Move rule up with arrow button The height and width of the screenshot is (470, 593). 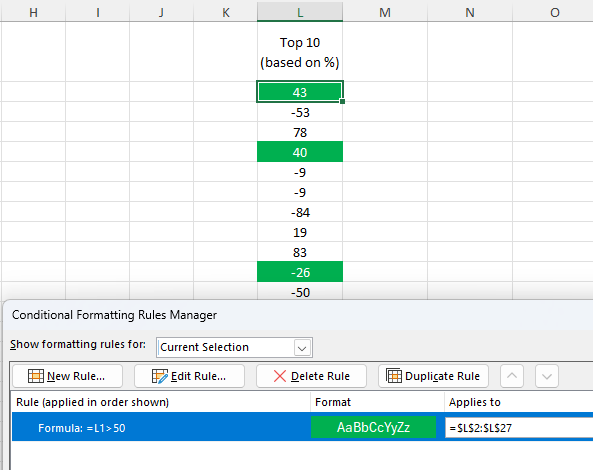[512, 376]
